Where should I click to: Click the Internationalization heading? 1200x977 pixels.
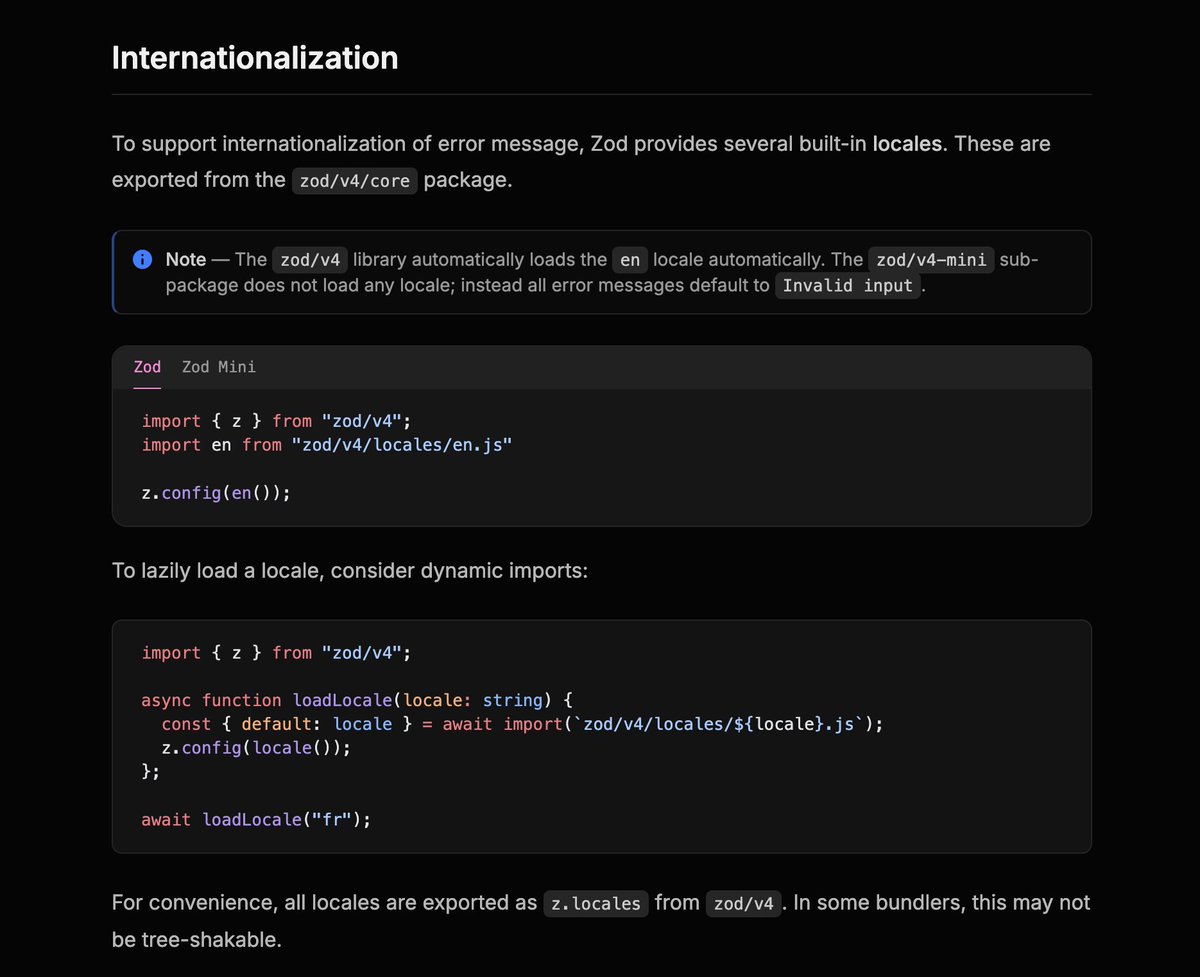click(255, 57)
